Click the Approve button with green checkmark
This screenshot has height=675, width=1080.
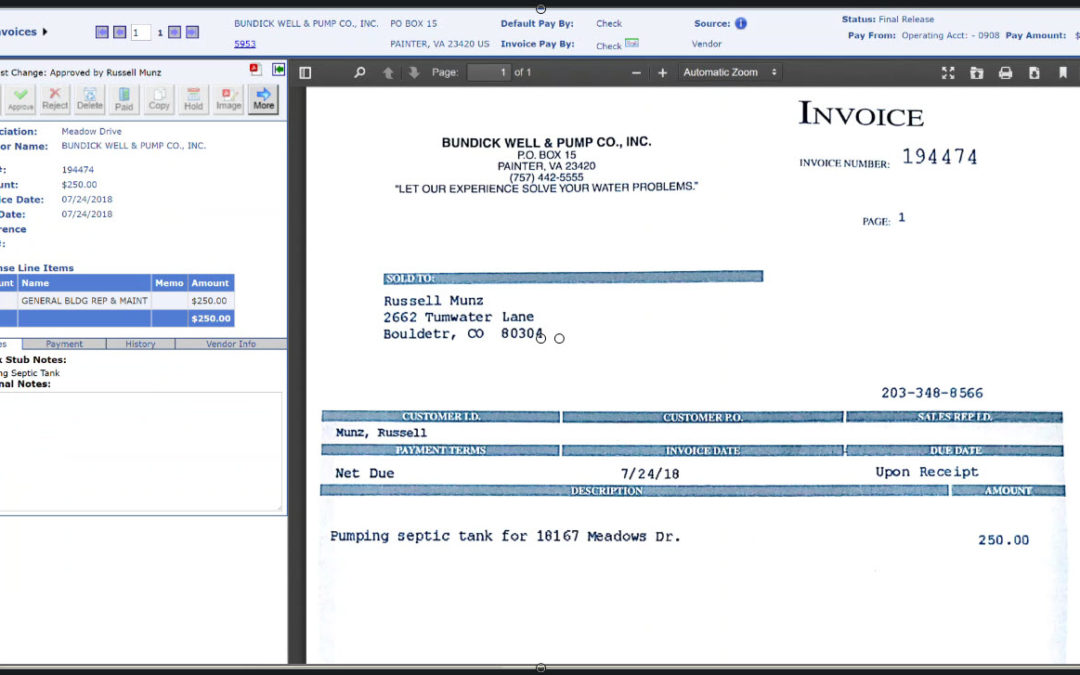(x=20, y=99)
